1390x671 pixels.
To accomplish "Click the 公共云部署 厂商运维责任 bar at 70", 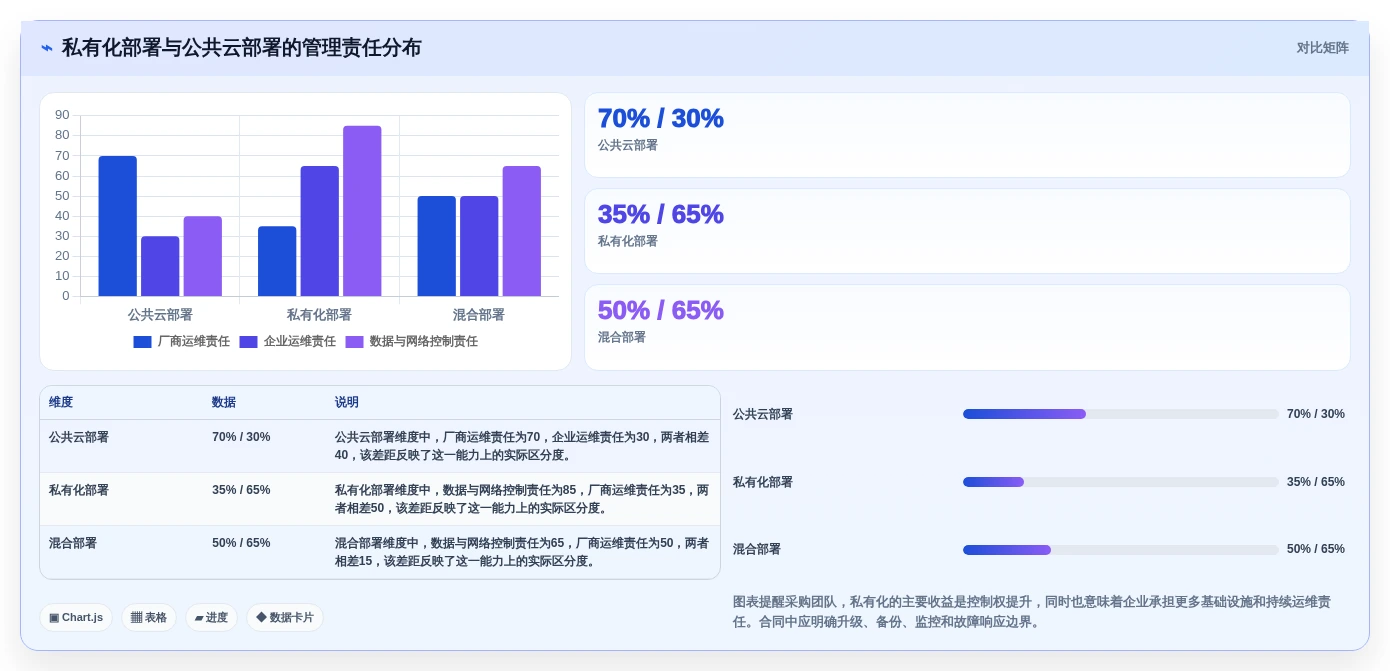I will click(x=117, y=226).
